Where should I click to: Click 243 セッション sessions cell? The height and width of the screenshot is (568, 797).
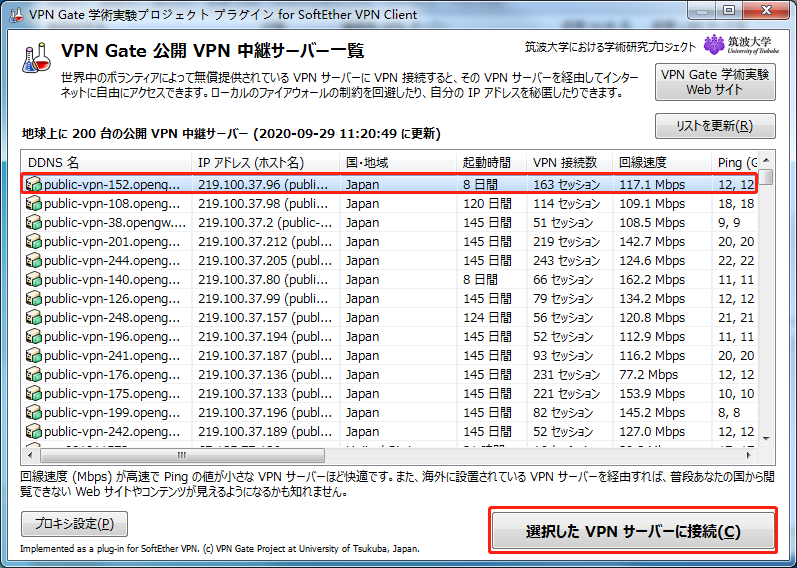[x=567, y=260]
